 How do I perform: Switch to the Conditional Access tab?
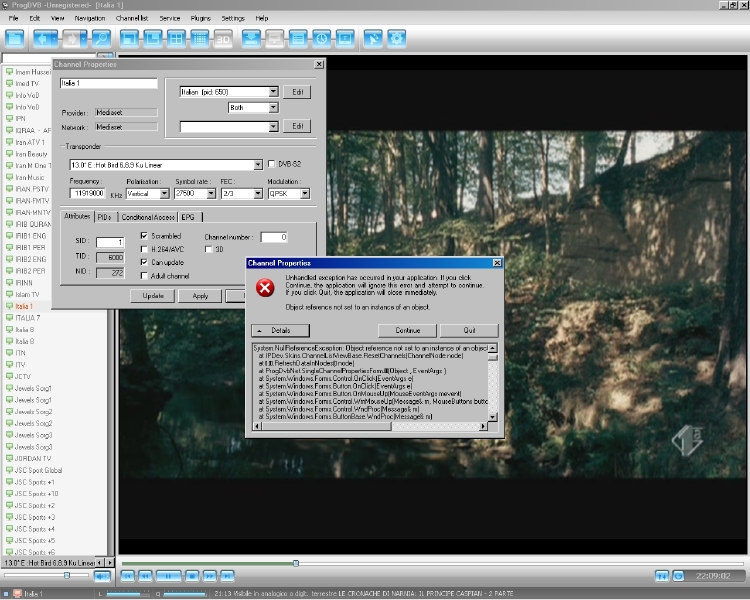[x=149, y=216]
